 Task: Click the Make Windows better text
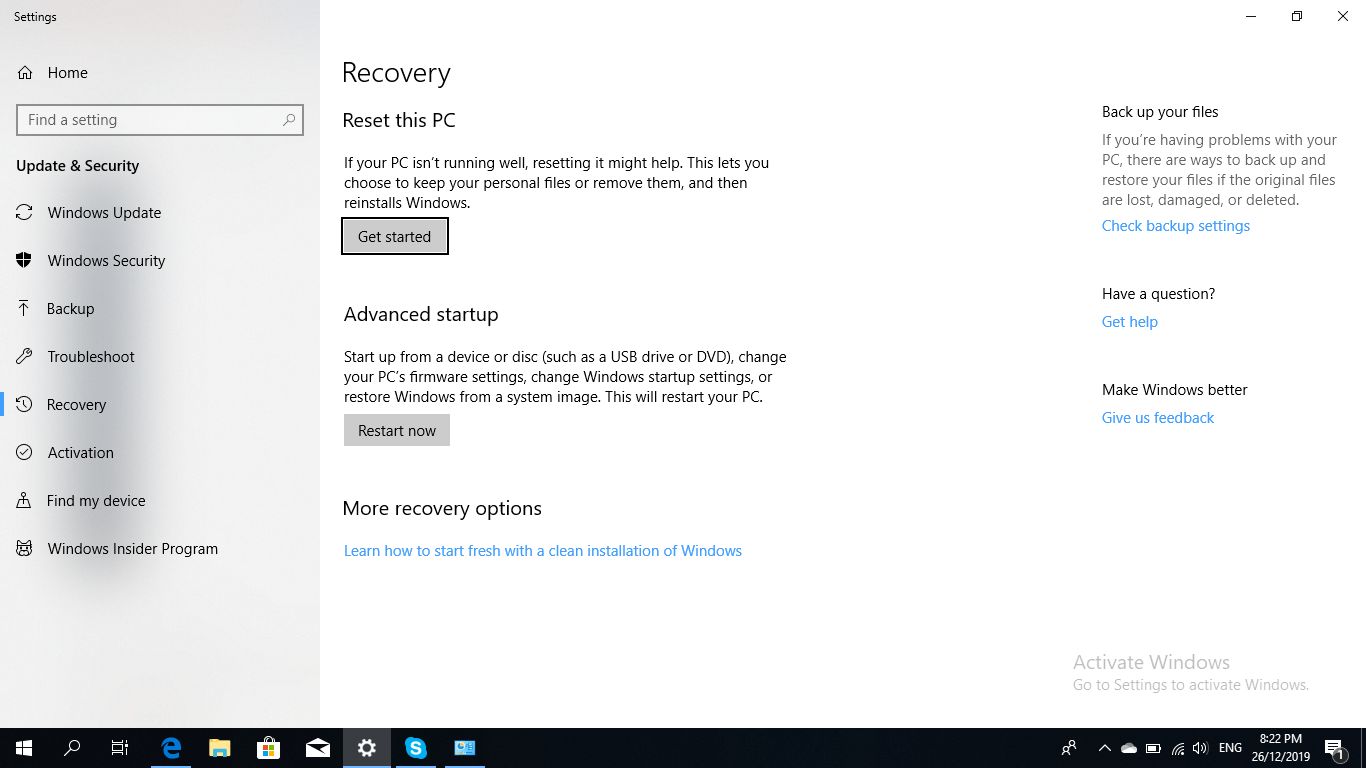pyautogui.click(x=1175, y=390)
